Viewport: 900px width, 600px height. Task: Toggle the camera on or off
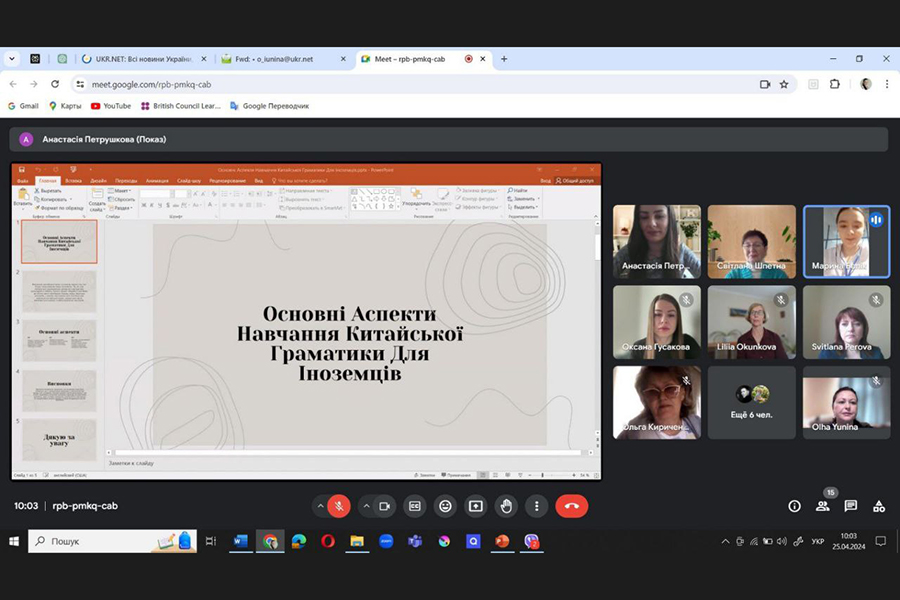tap(385, 506)
